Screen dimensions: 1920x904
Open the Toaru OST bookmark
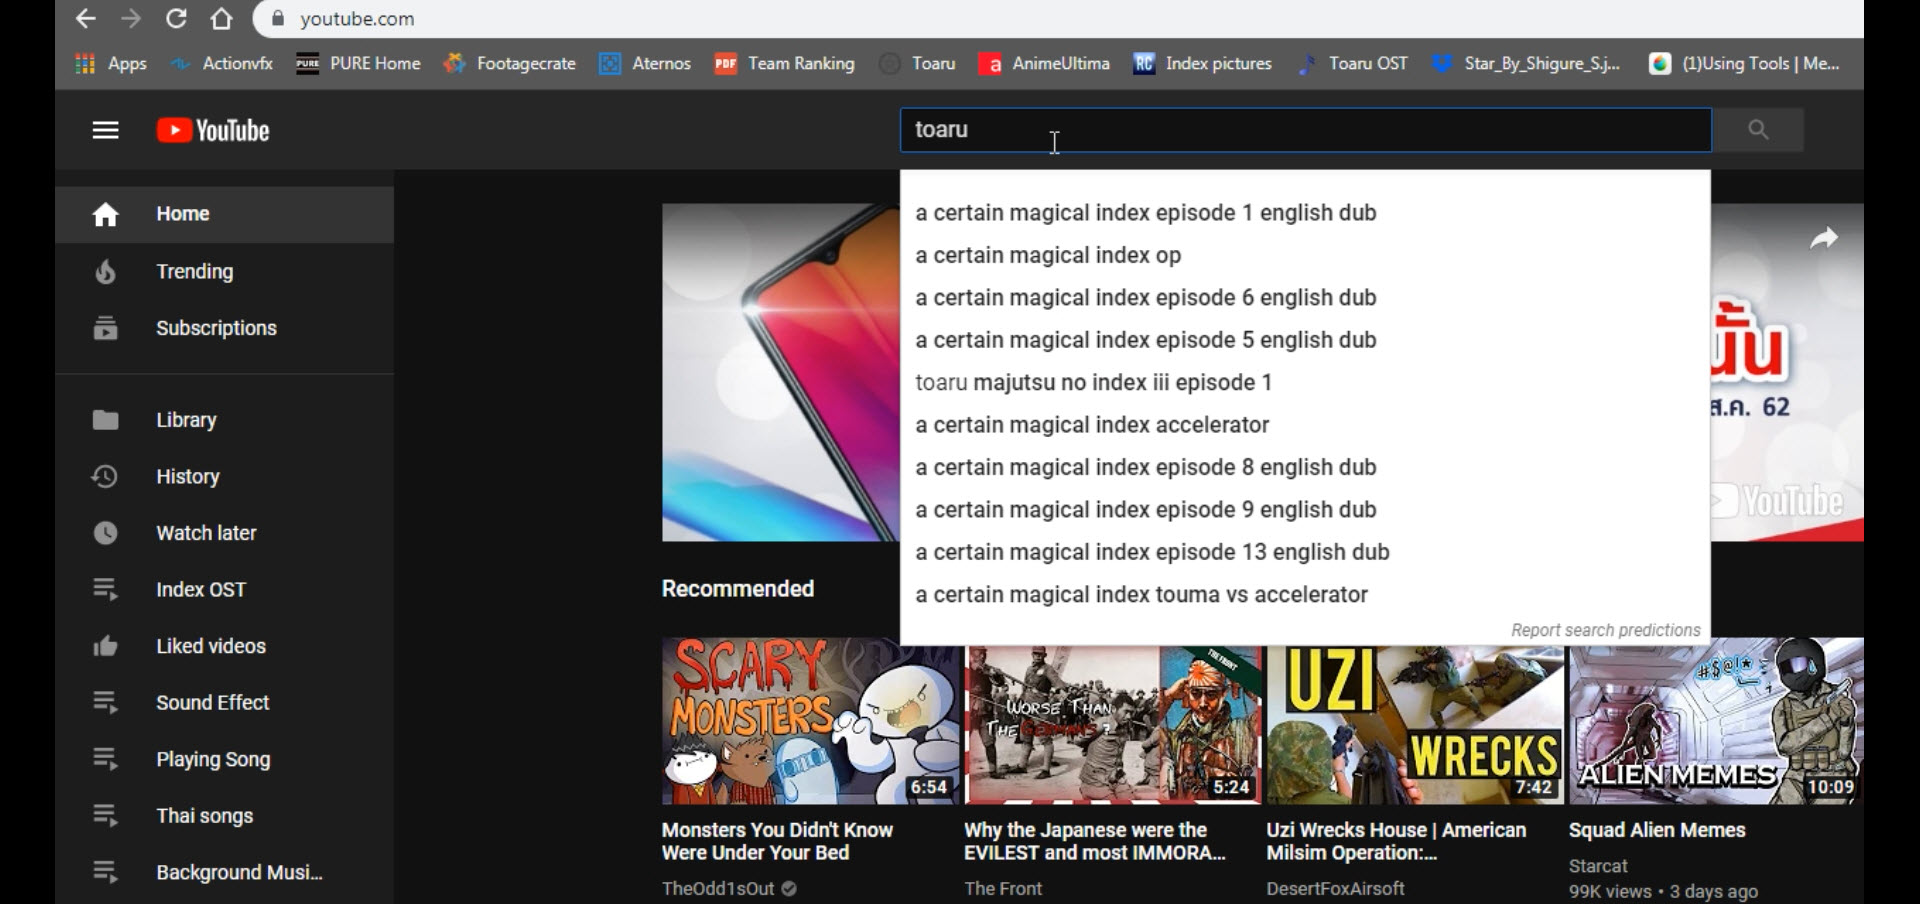coord(1351,63)
